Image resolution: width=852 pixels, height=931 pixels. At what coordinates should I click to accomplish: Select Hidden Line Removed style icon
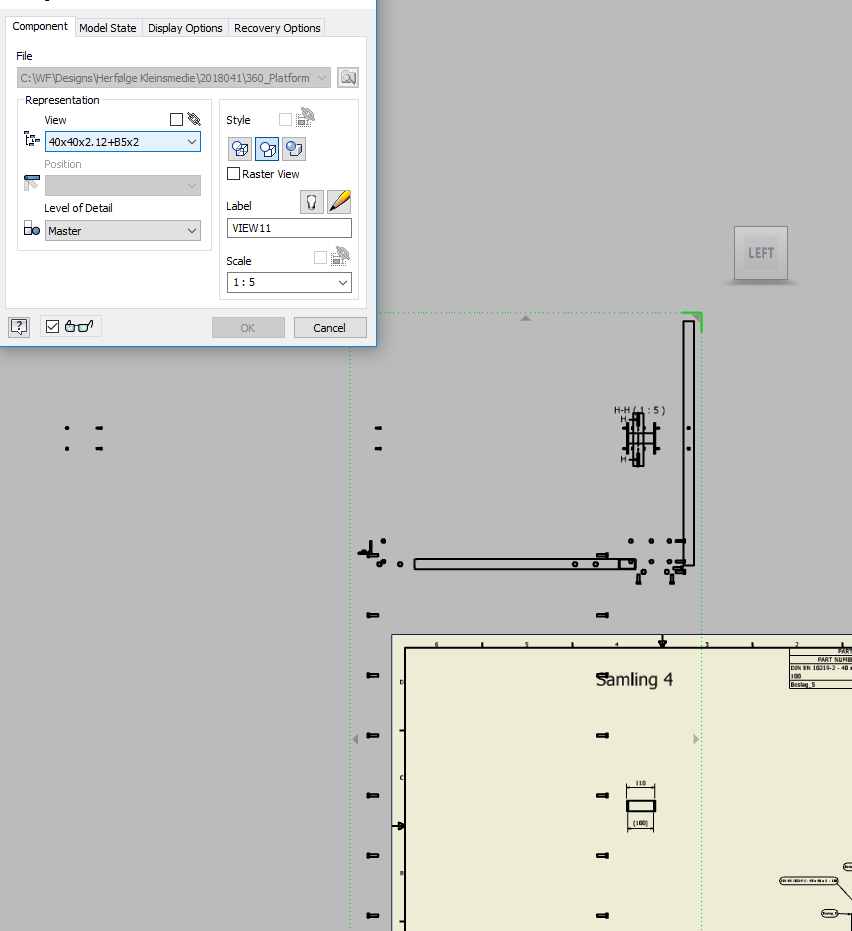coord(267,148)
